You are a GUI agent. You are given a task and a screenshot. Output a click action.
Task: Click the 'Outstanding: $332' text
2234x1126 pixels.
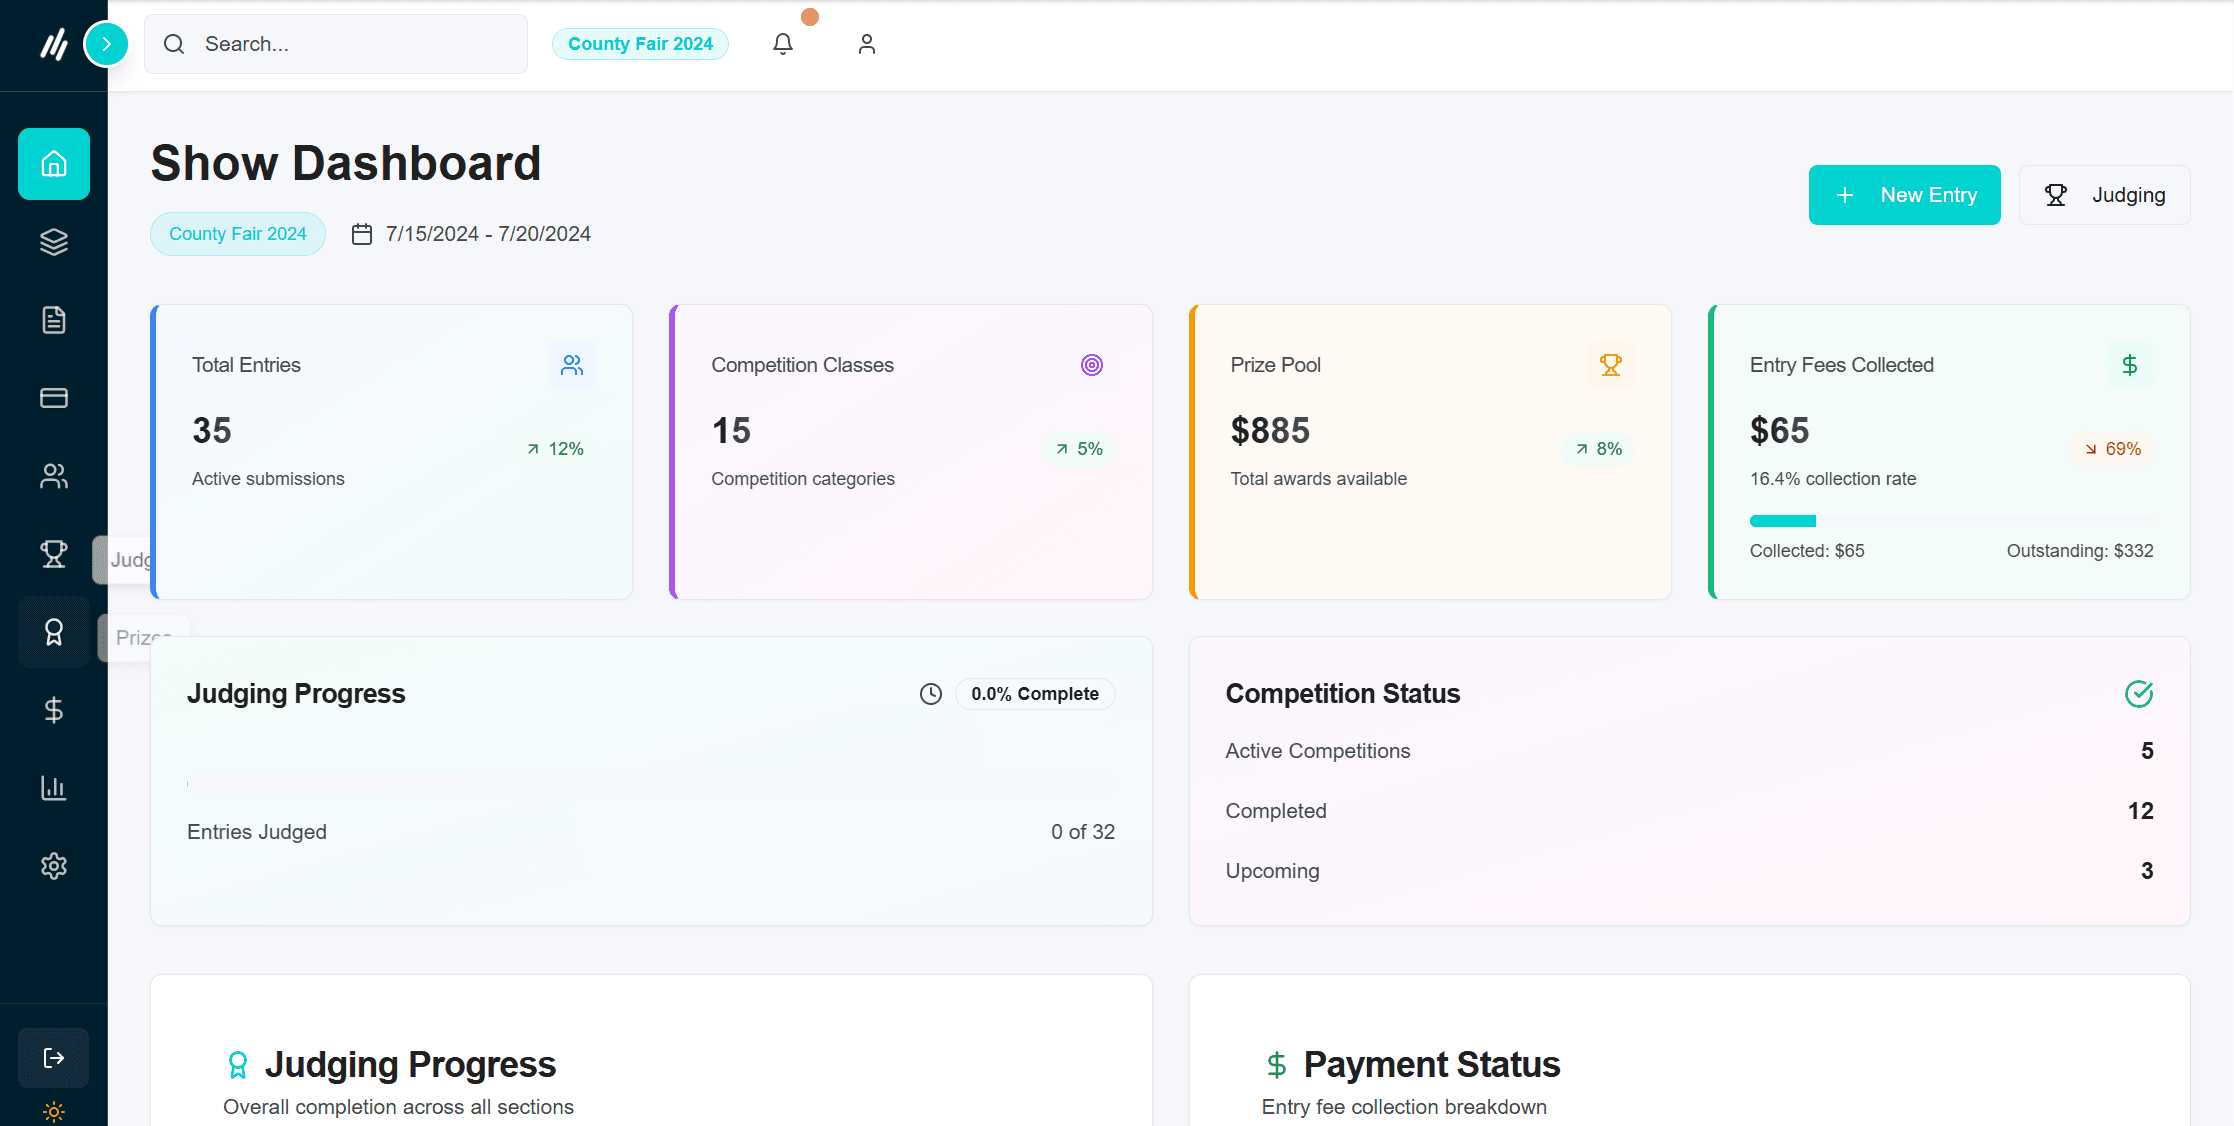2080,551
